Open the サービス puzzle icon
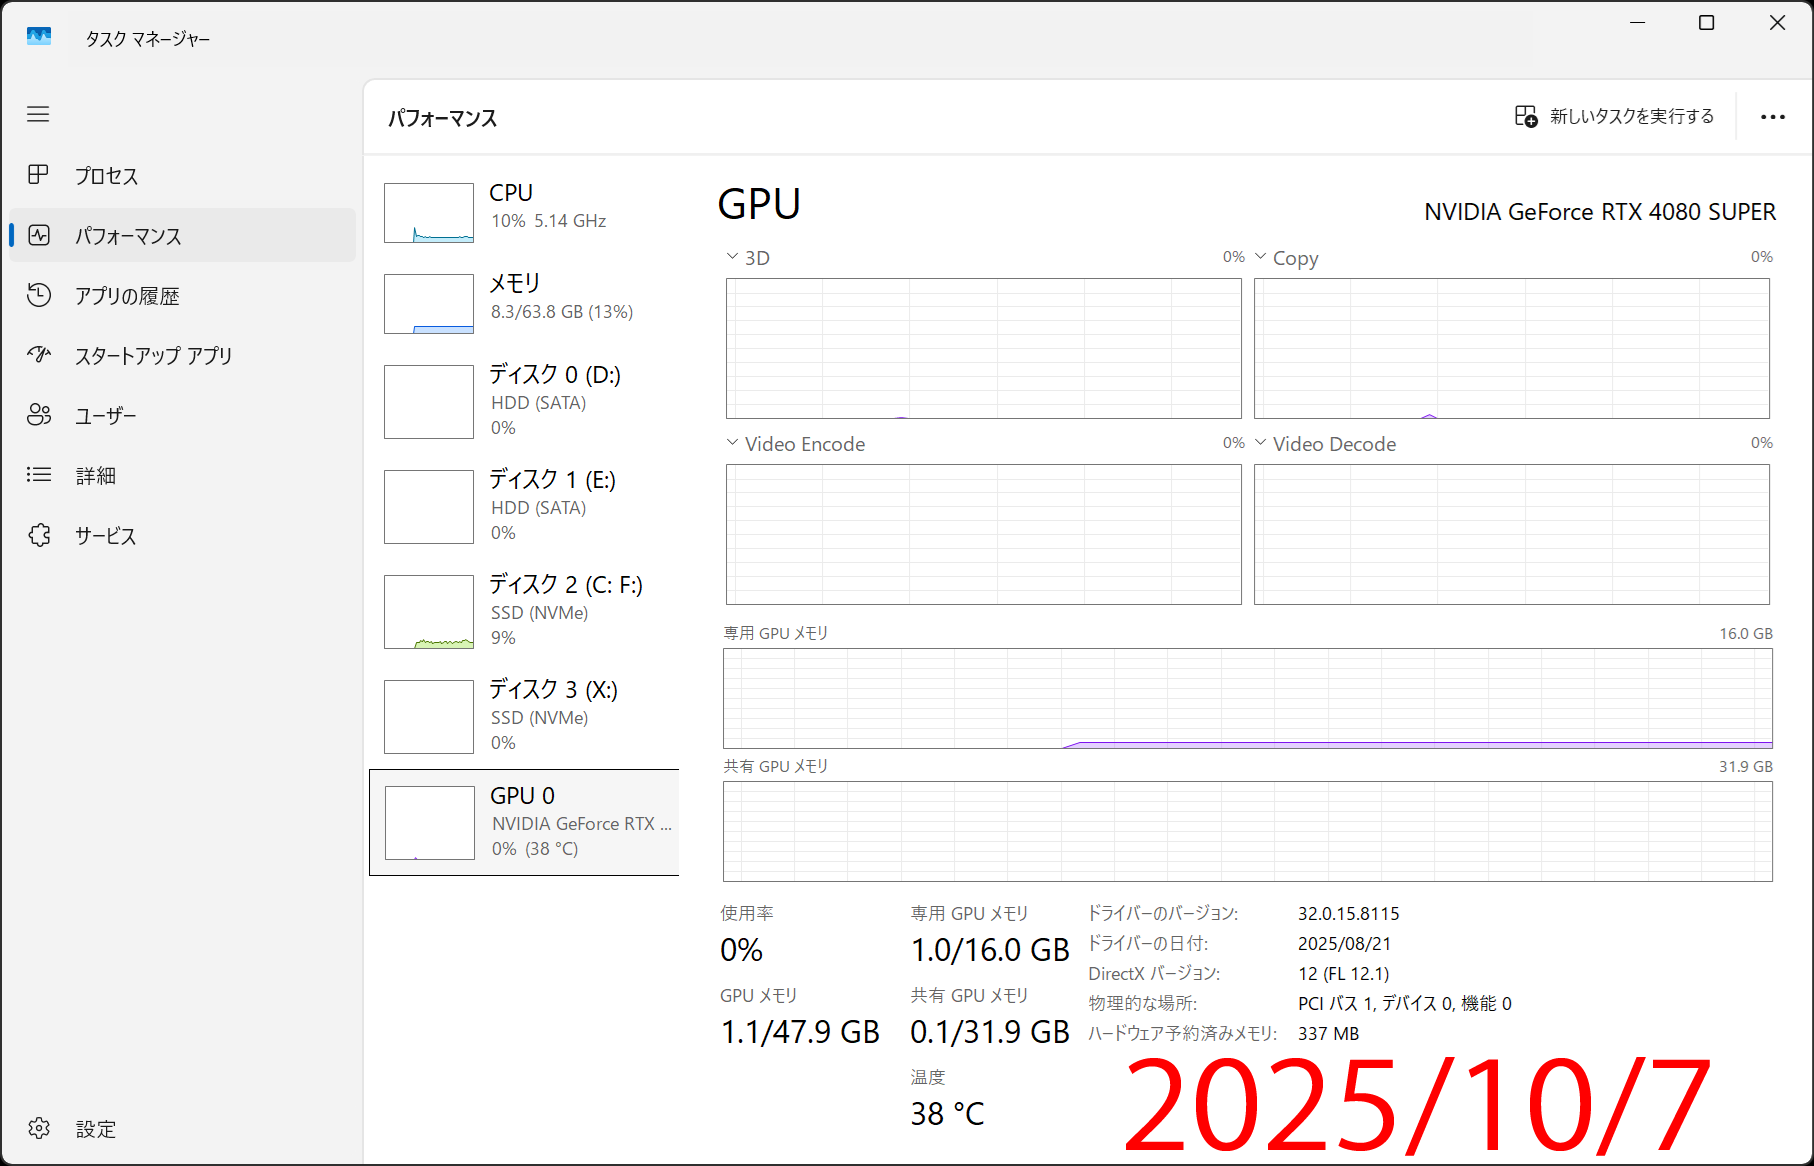Screen dimensions: 1814x1166 pos(38,535)
